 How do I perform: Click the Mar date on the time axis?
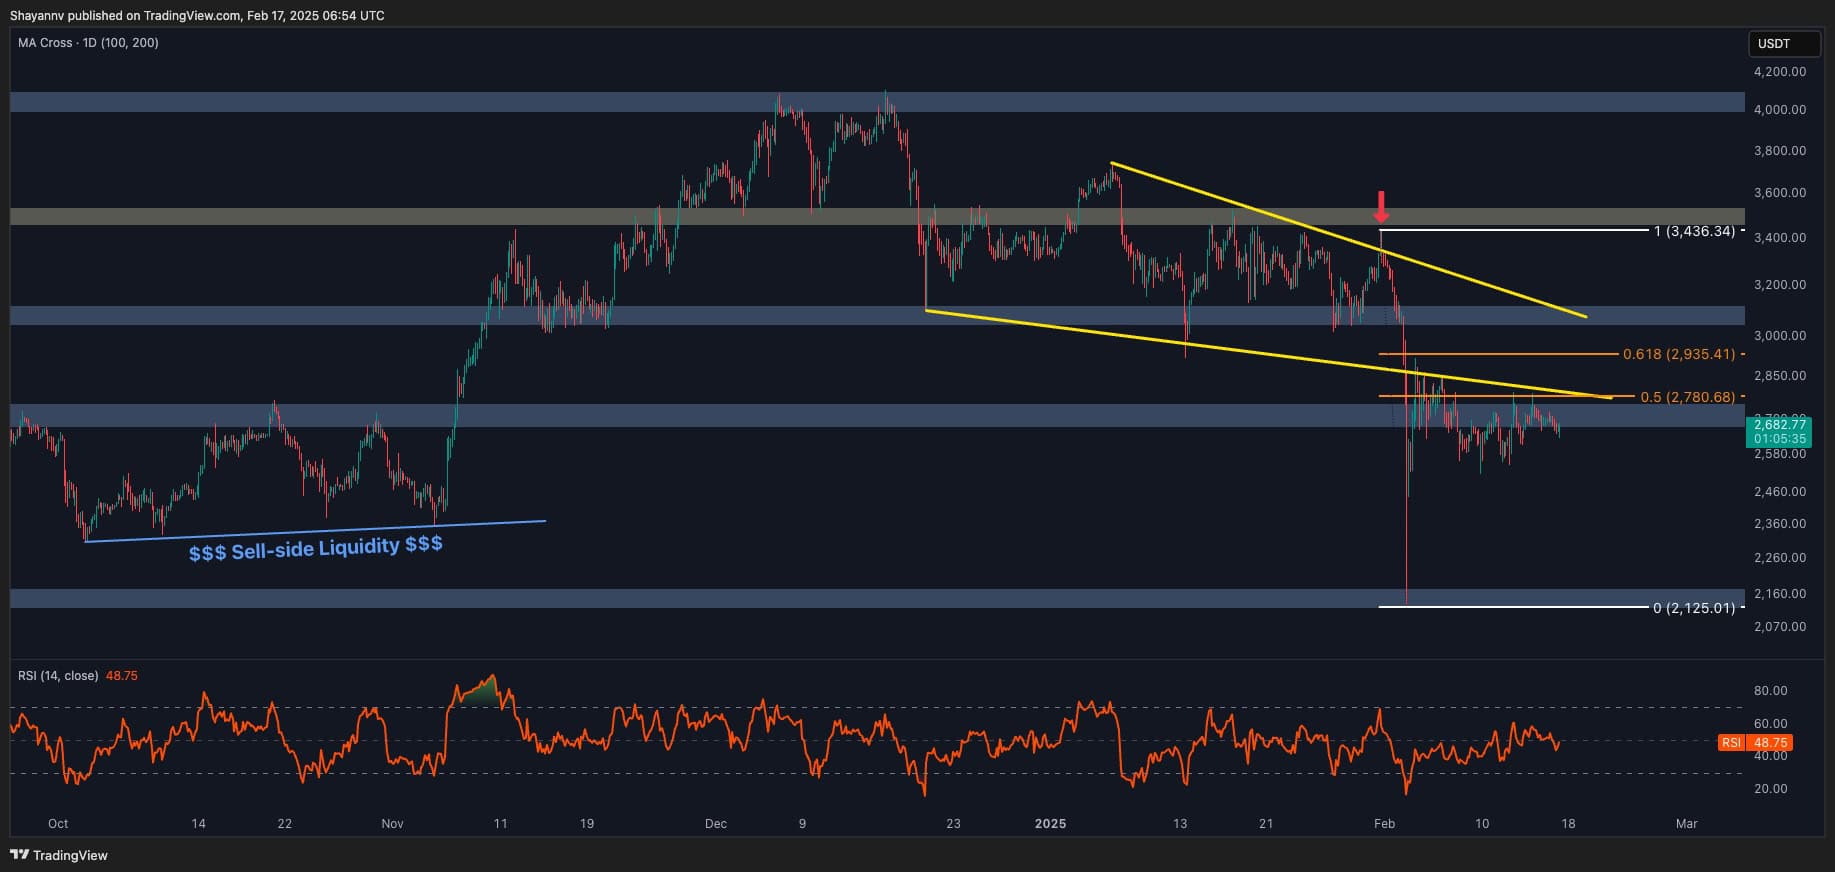[1687, 824]
